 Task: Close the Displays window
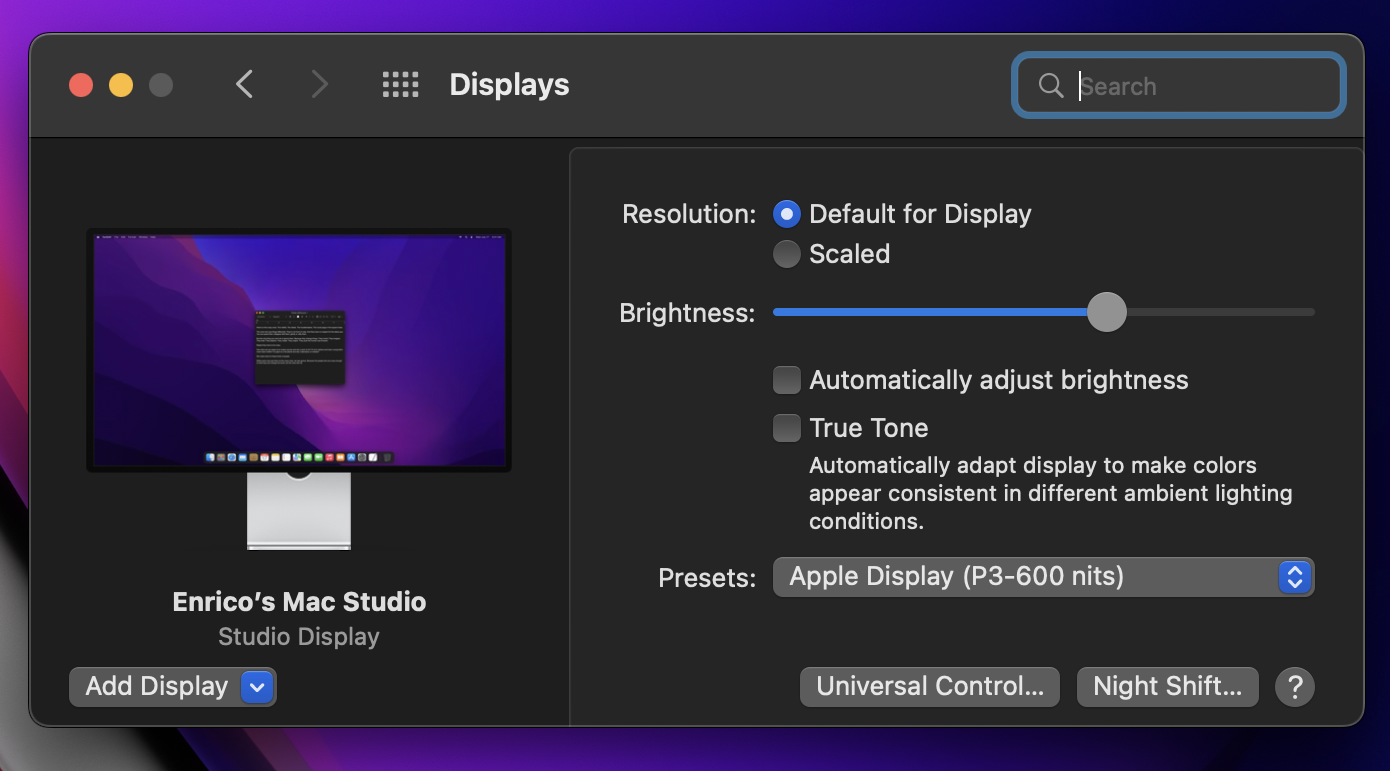tap(81, 85)
